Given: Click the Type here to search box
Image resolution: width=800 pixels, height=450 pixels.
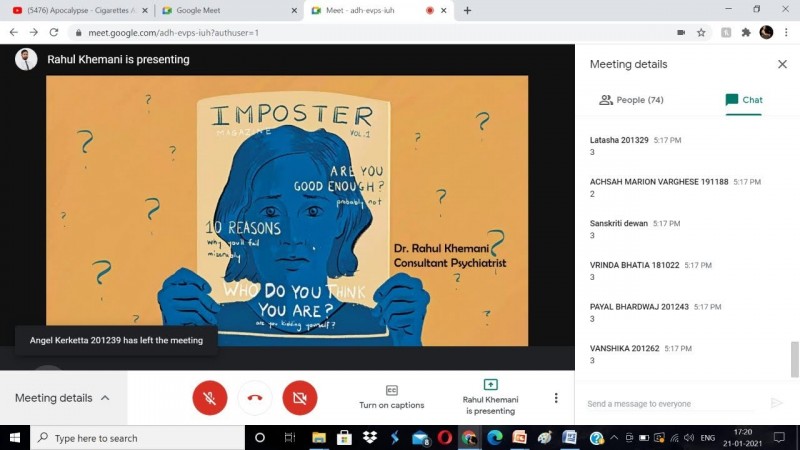Looking at the screenshot, I should click(137, 438).
